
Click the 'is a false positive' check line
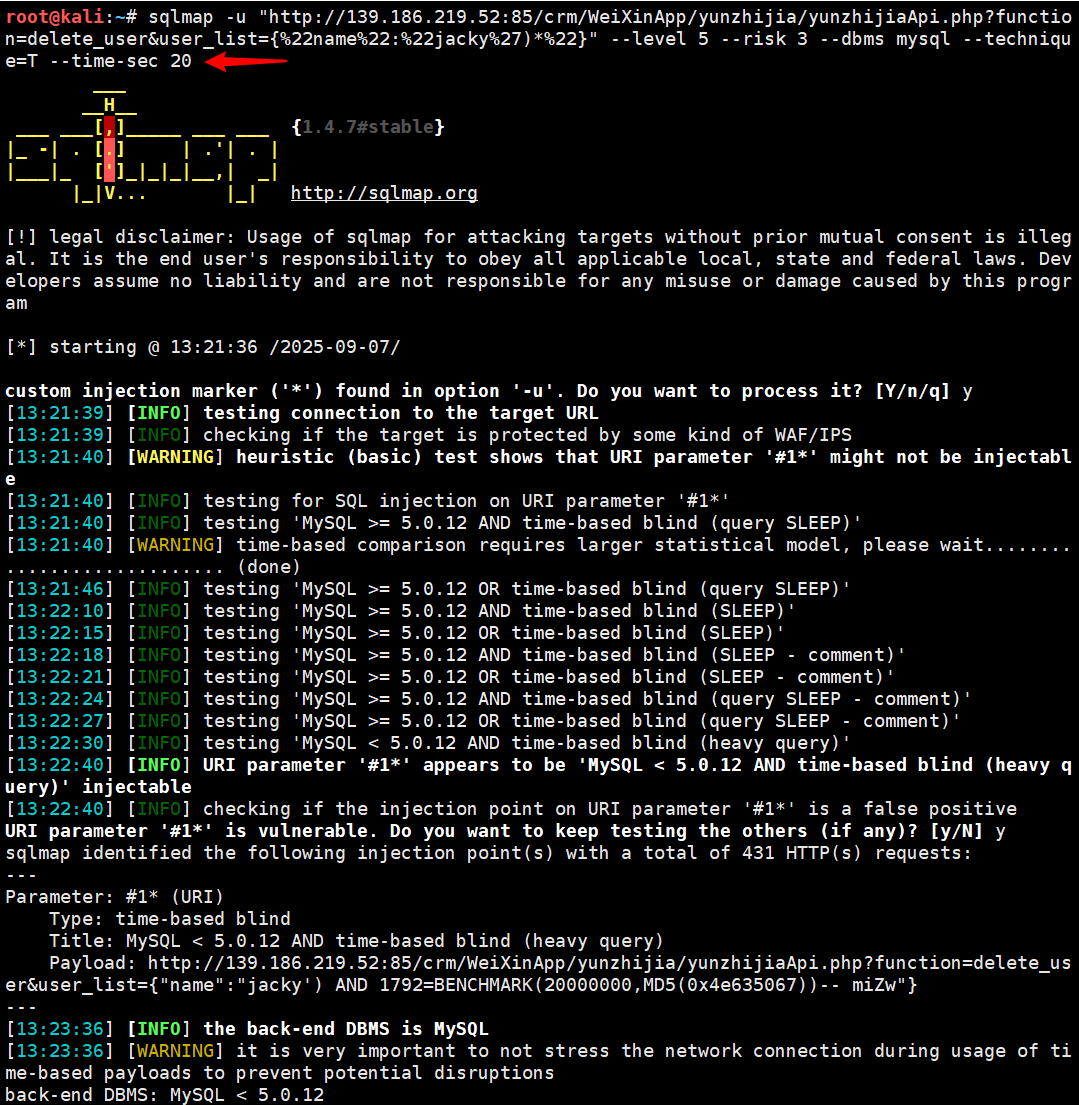(x=512, y=809)
